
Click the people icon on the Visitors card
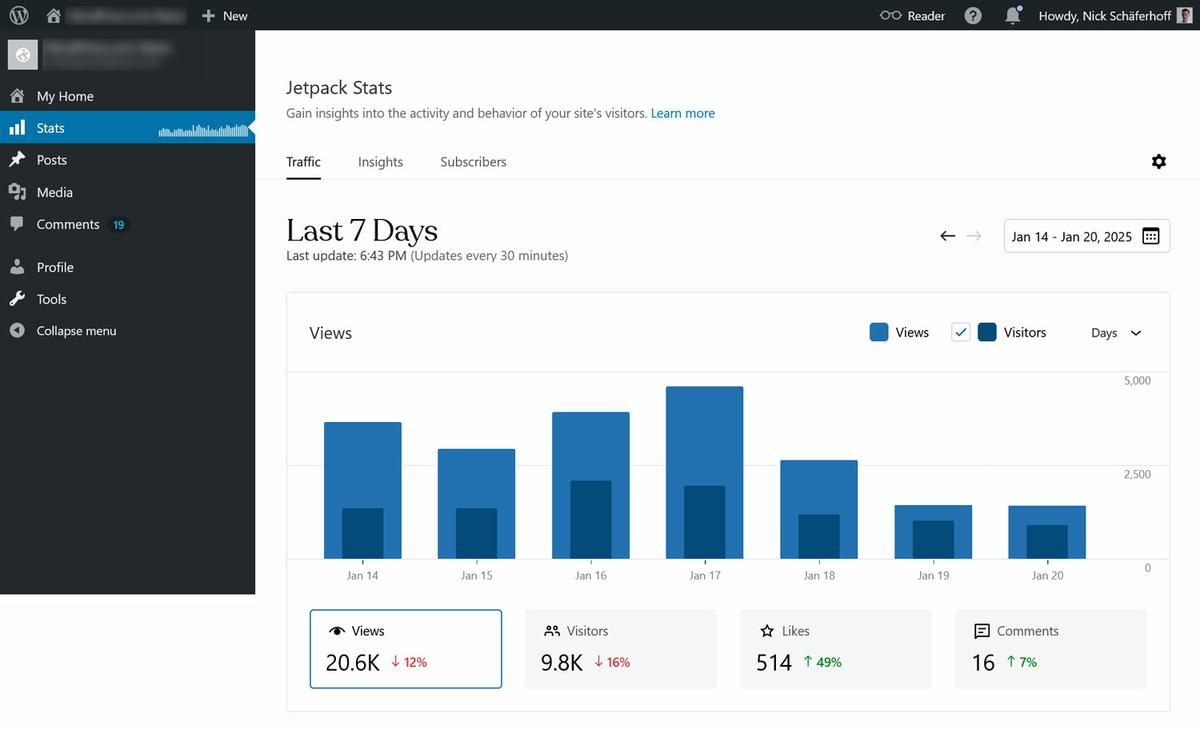click(x=553, y=630)
